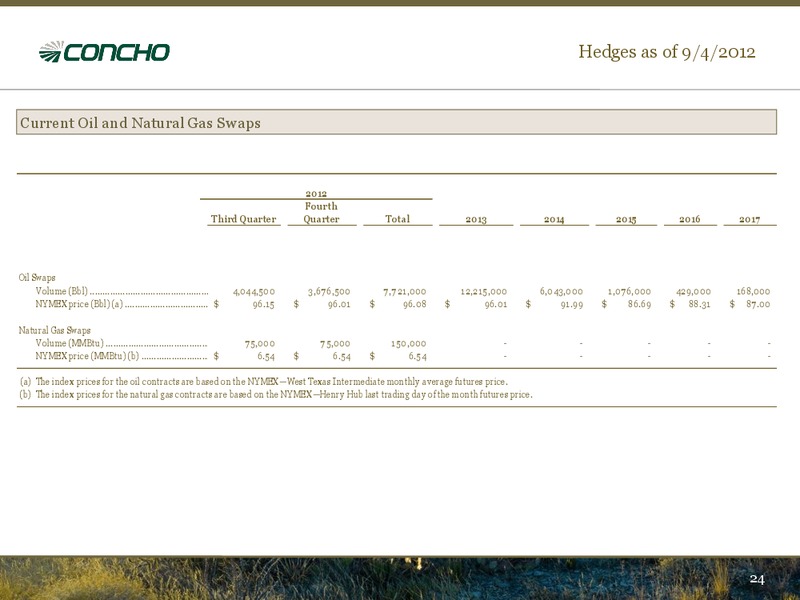800x600 pixels.
Task: Click 2015 oil price 86.69
Action: tap(640, 305)
